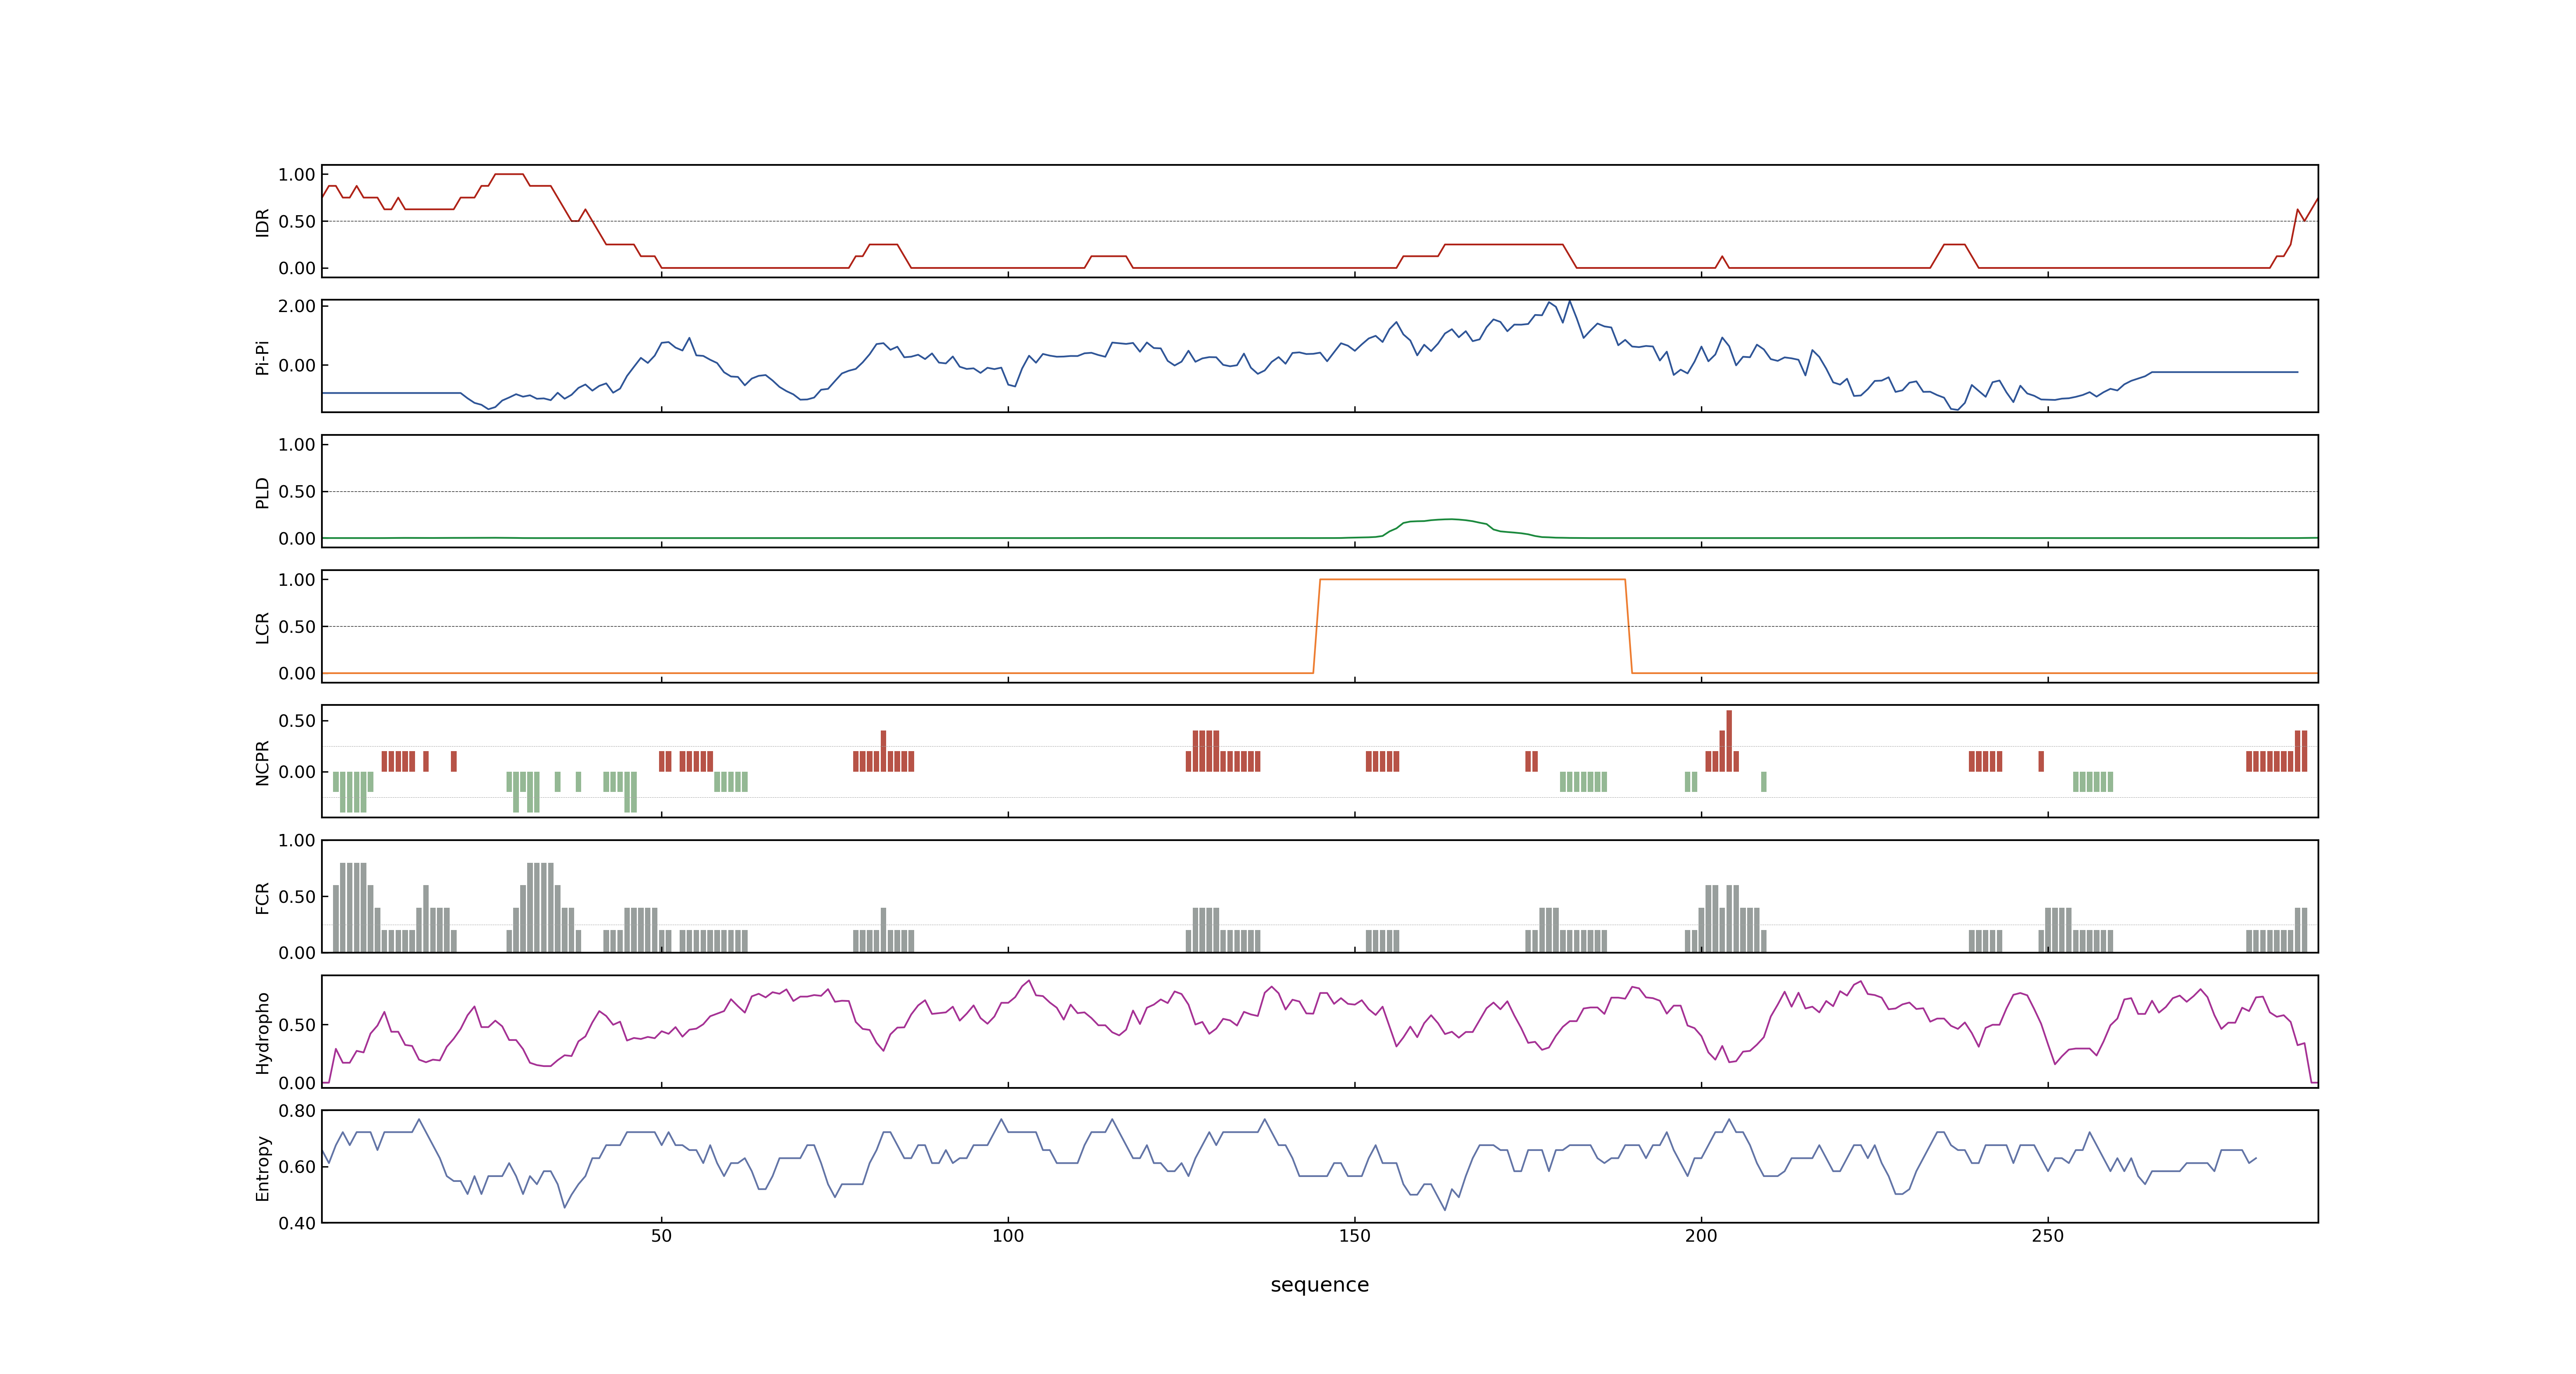This screenshot has height=1374, width=2576.
Task: Click the Pi-Pi y-axis label
Action: pos(262,357)
